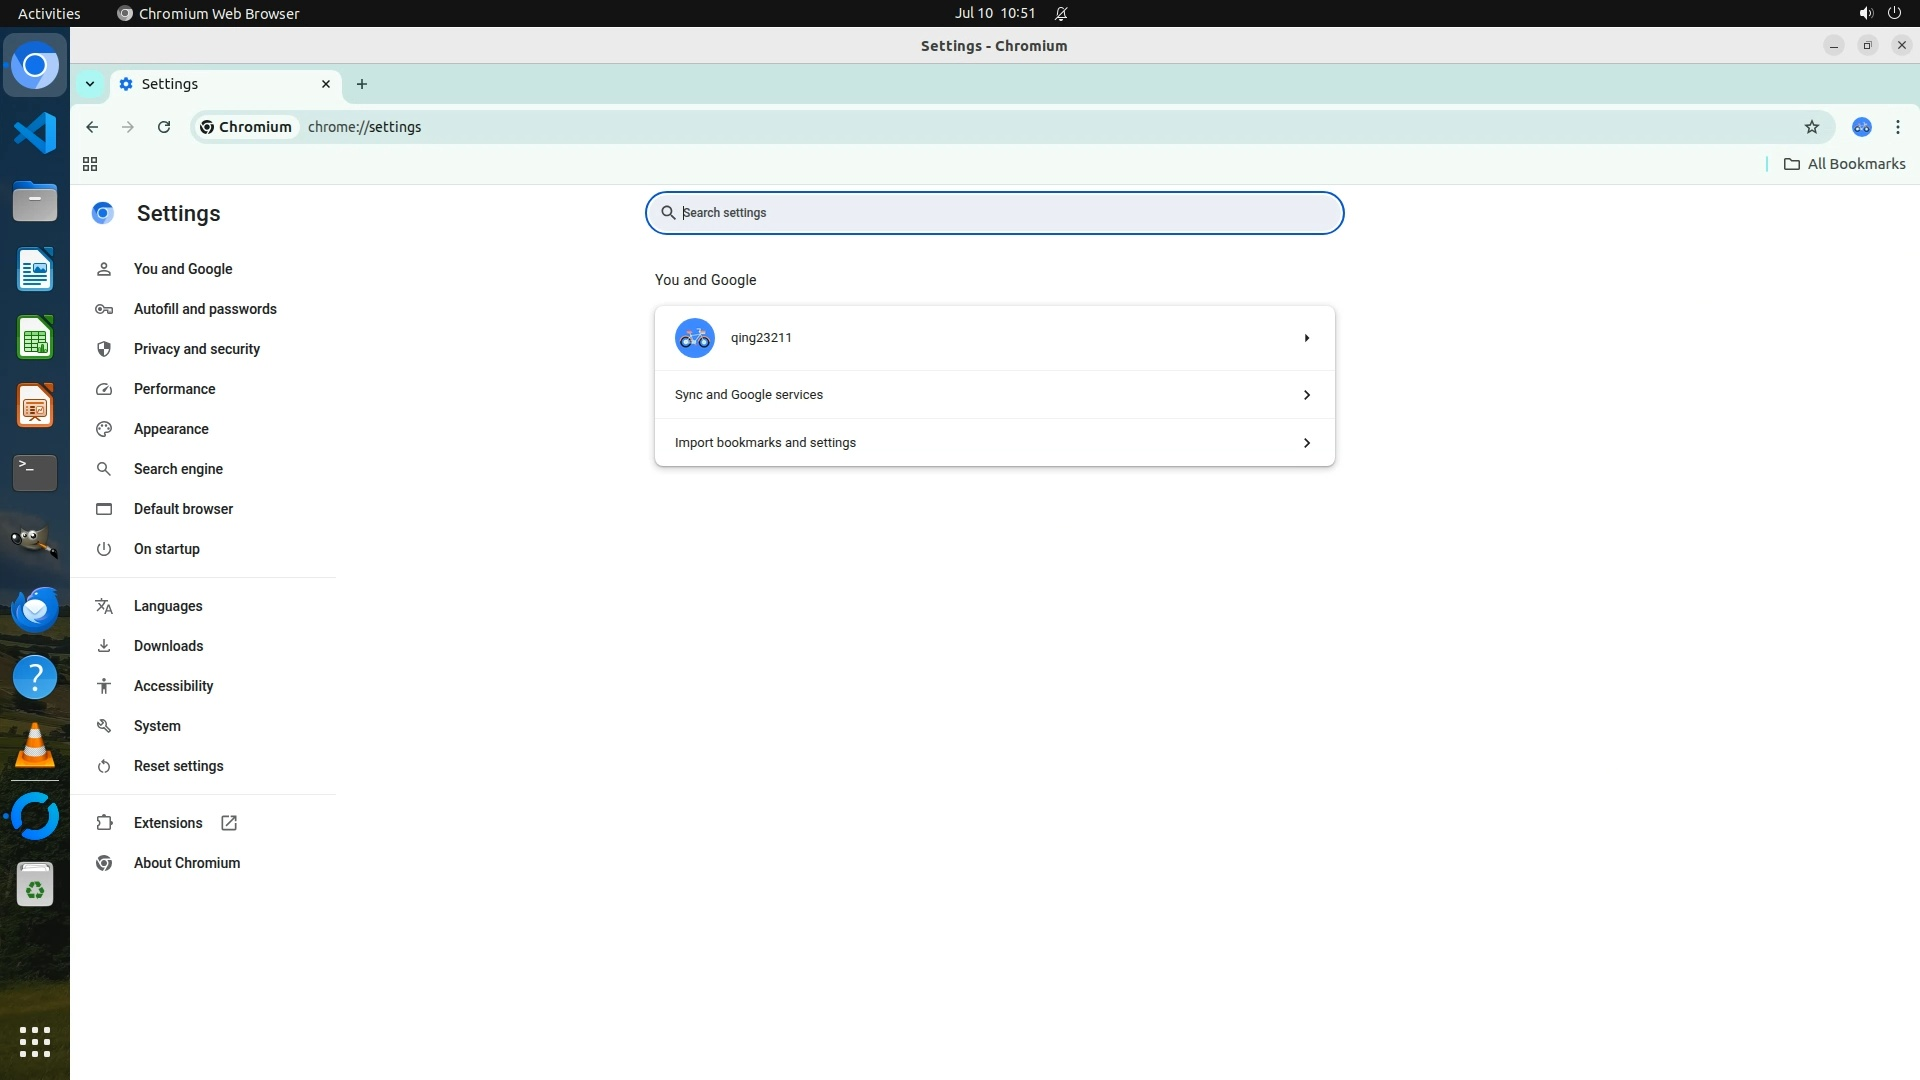Image resolution: width=1920 pixels, height=1080 pixels.
Task: Open Sync and Google services
Action: point(994,395)
